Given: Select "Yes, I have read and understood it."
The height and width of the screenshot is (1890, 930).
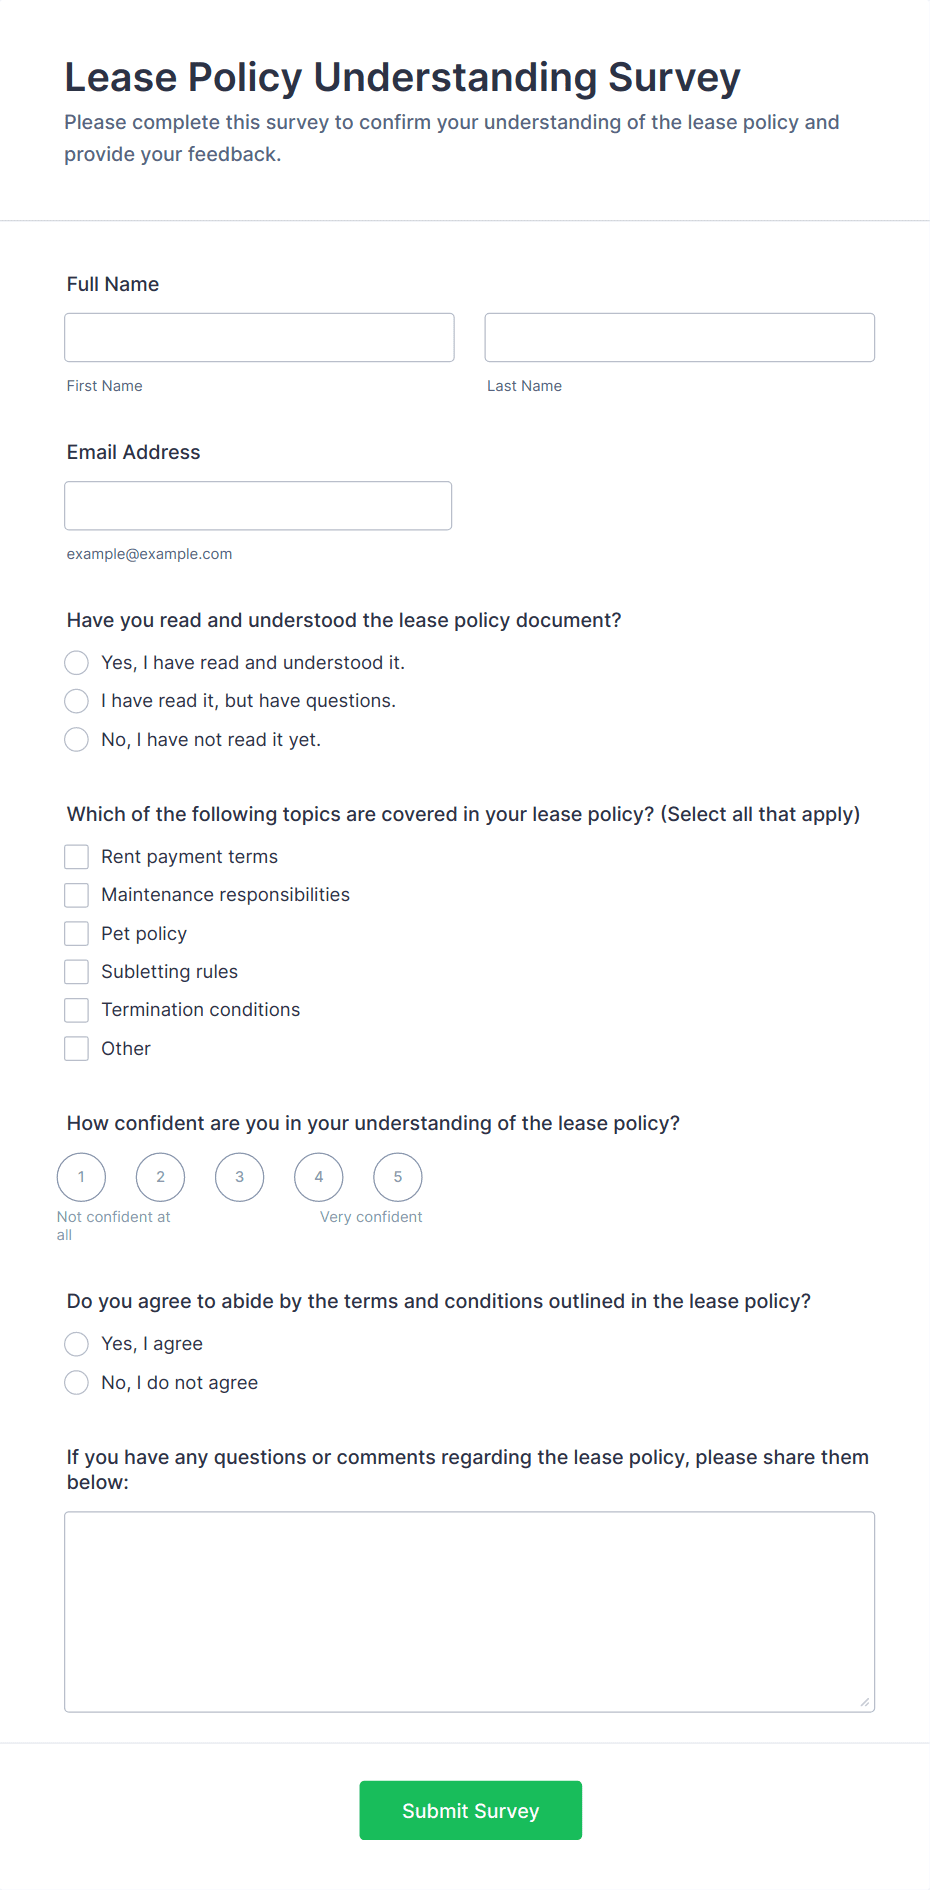Looking at the screenshot, I should coord(76,662).
